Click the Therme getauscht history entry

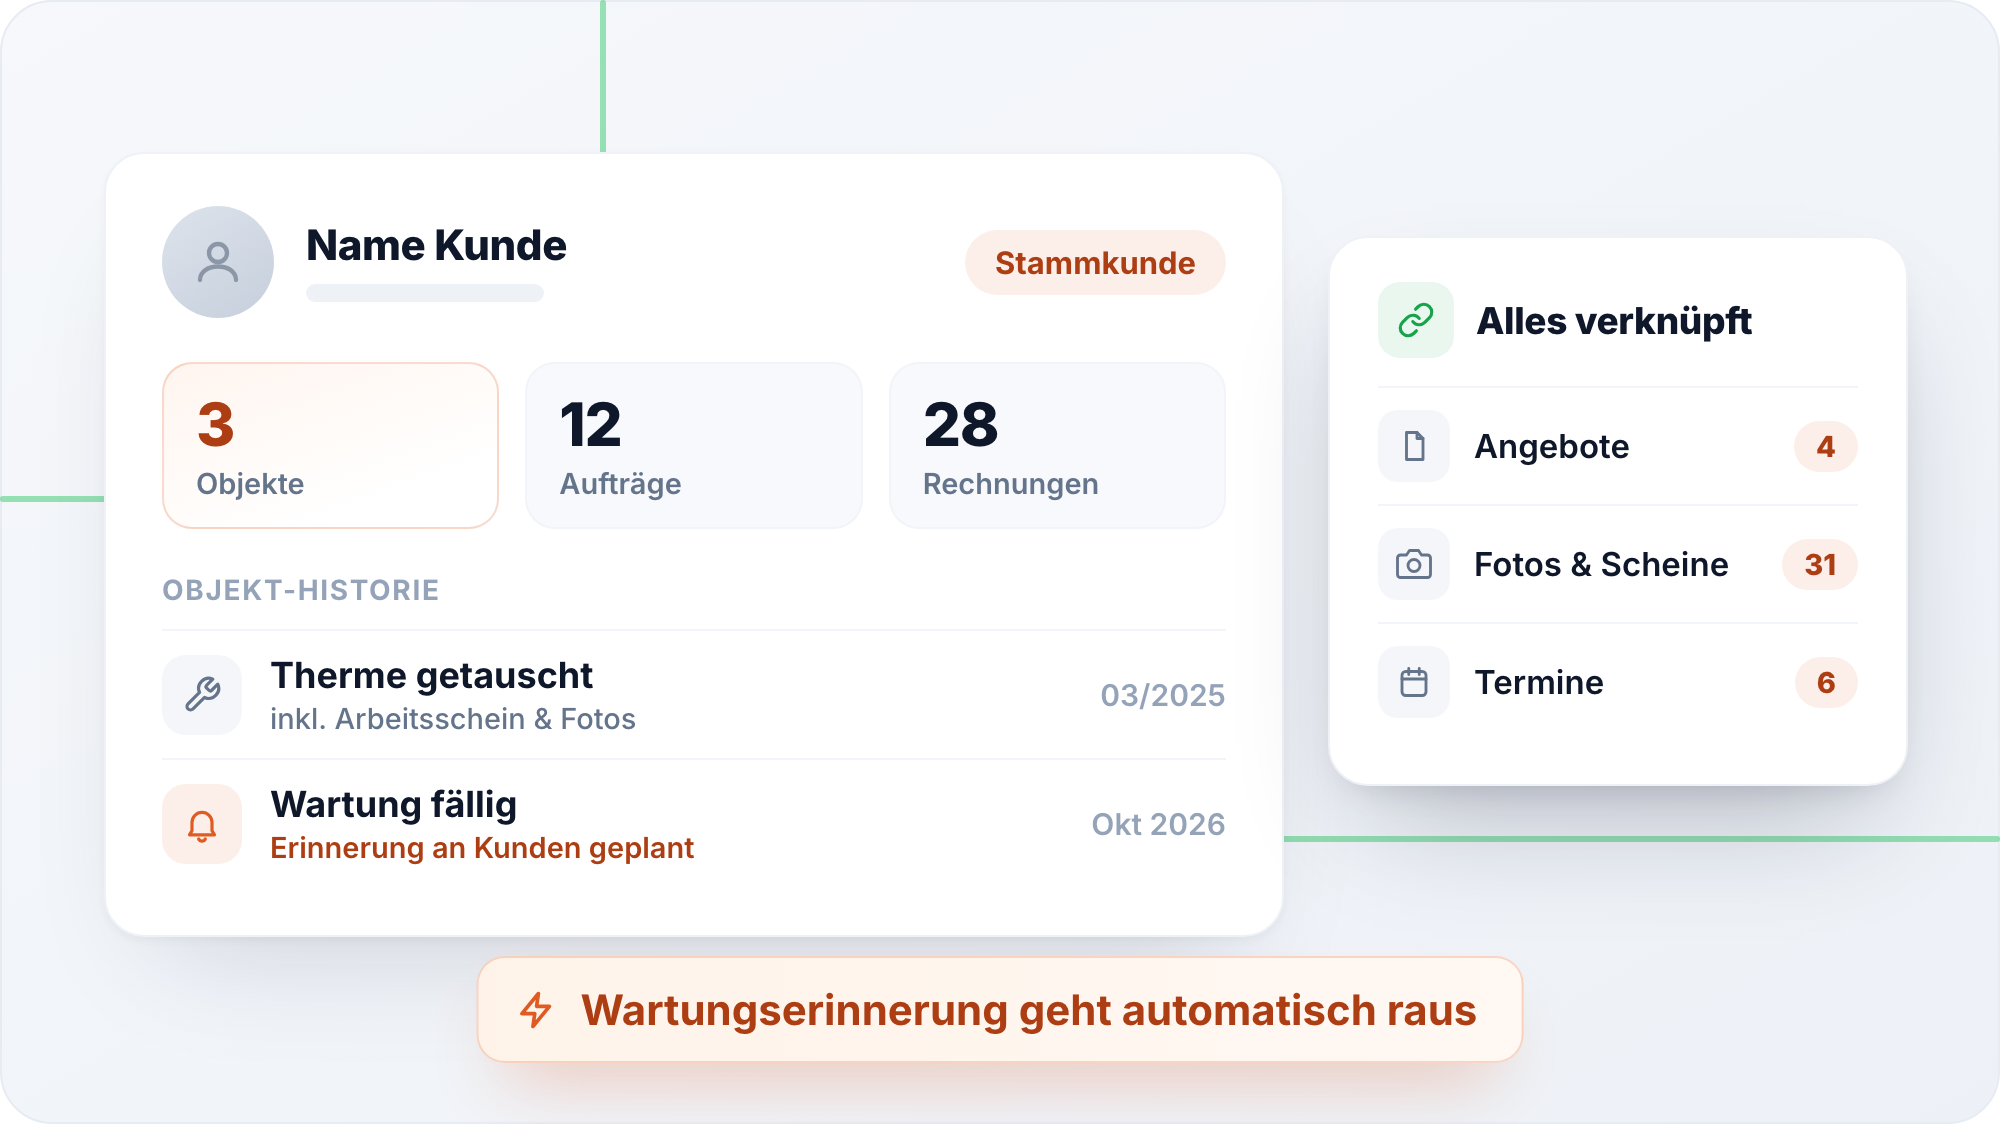point(694,695)
